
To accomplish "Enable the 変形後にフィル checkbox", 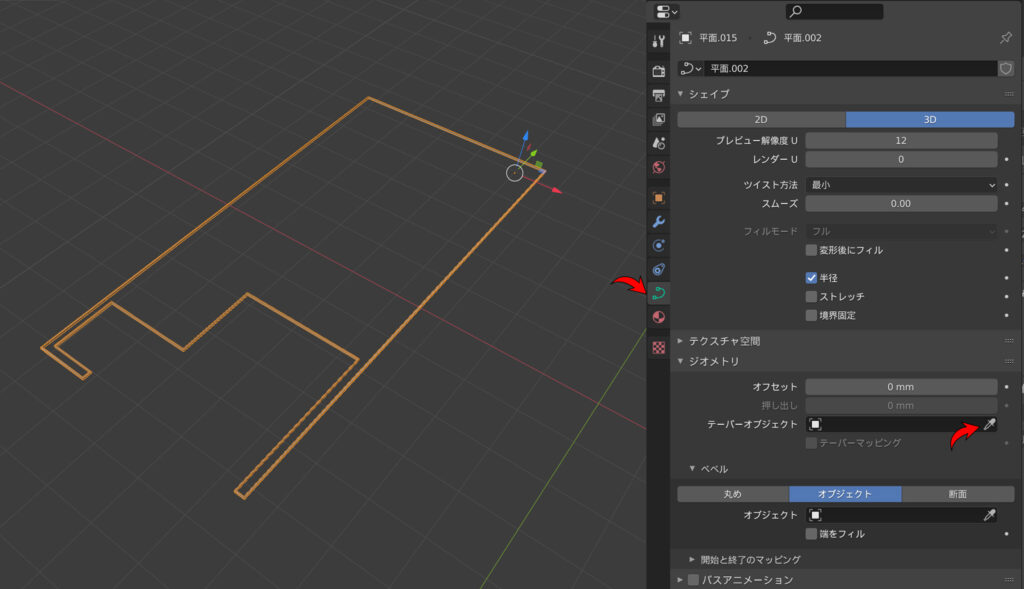I will pyautogui.click(x=811, y=250).
